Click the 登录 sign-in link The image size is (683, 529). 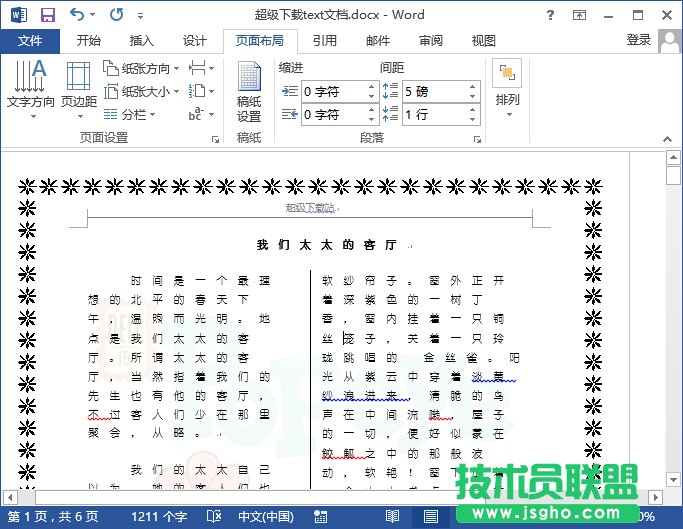[638, 40]
